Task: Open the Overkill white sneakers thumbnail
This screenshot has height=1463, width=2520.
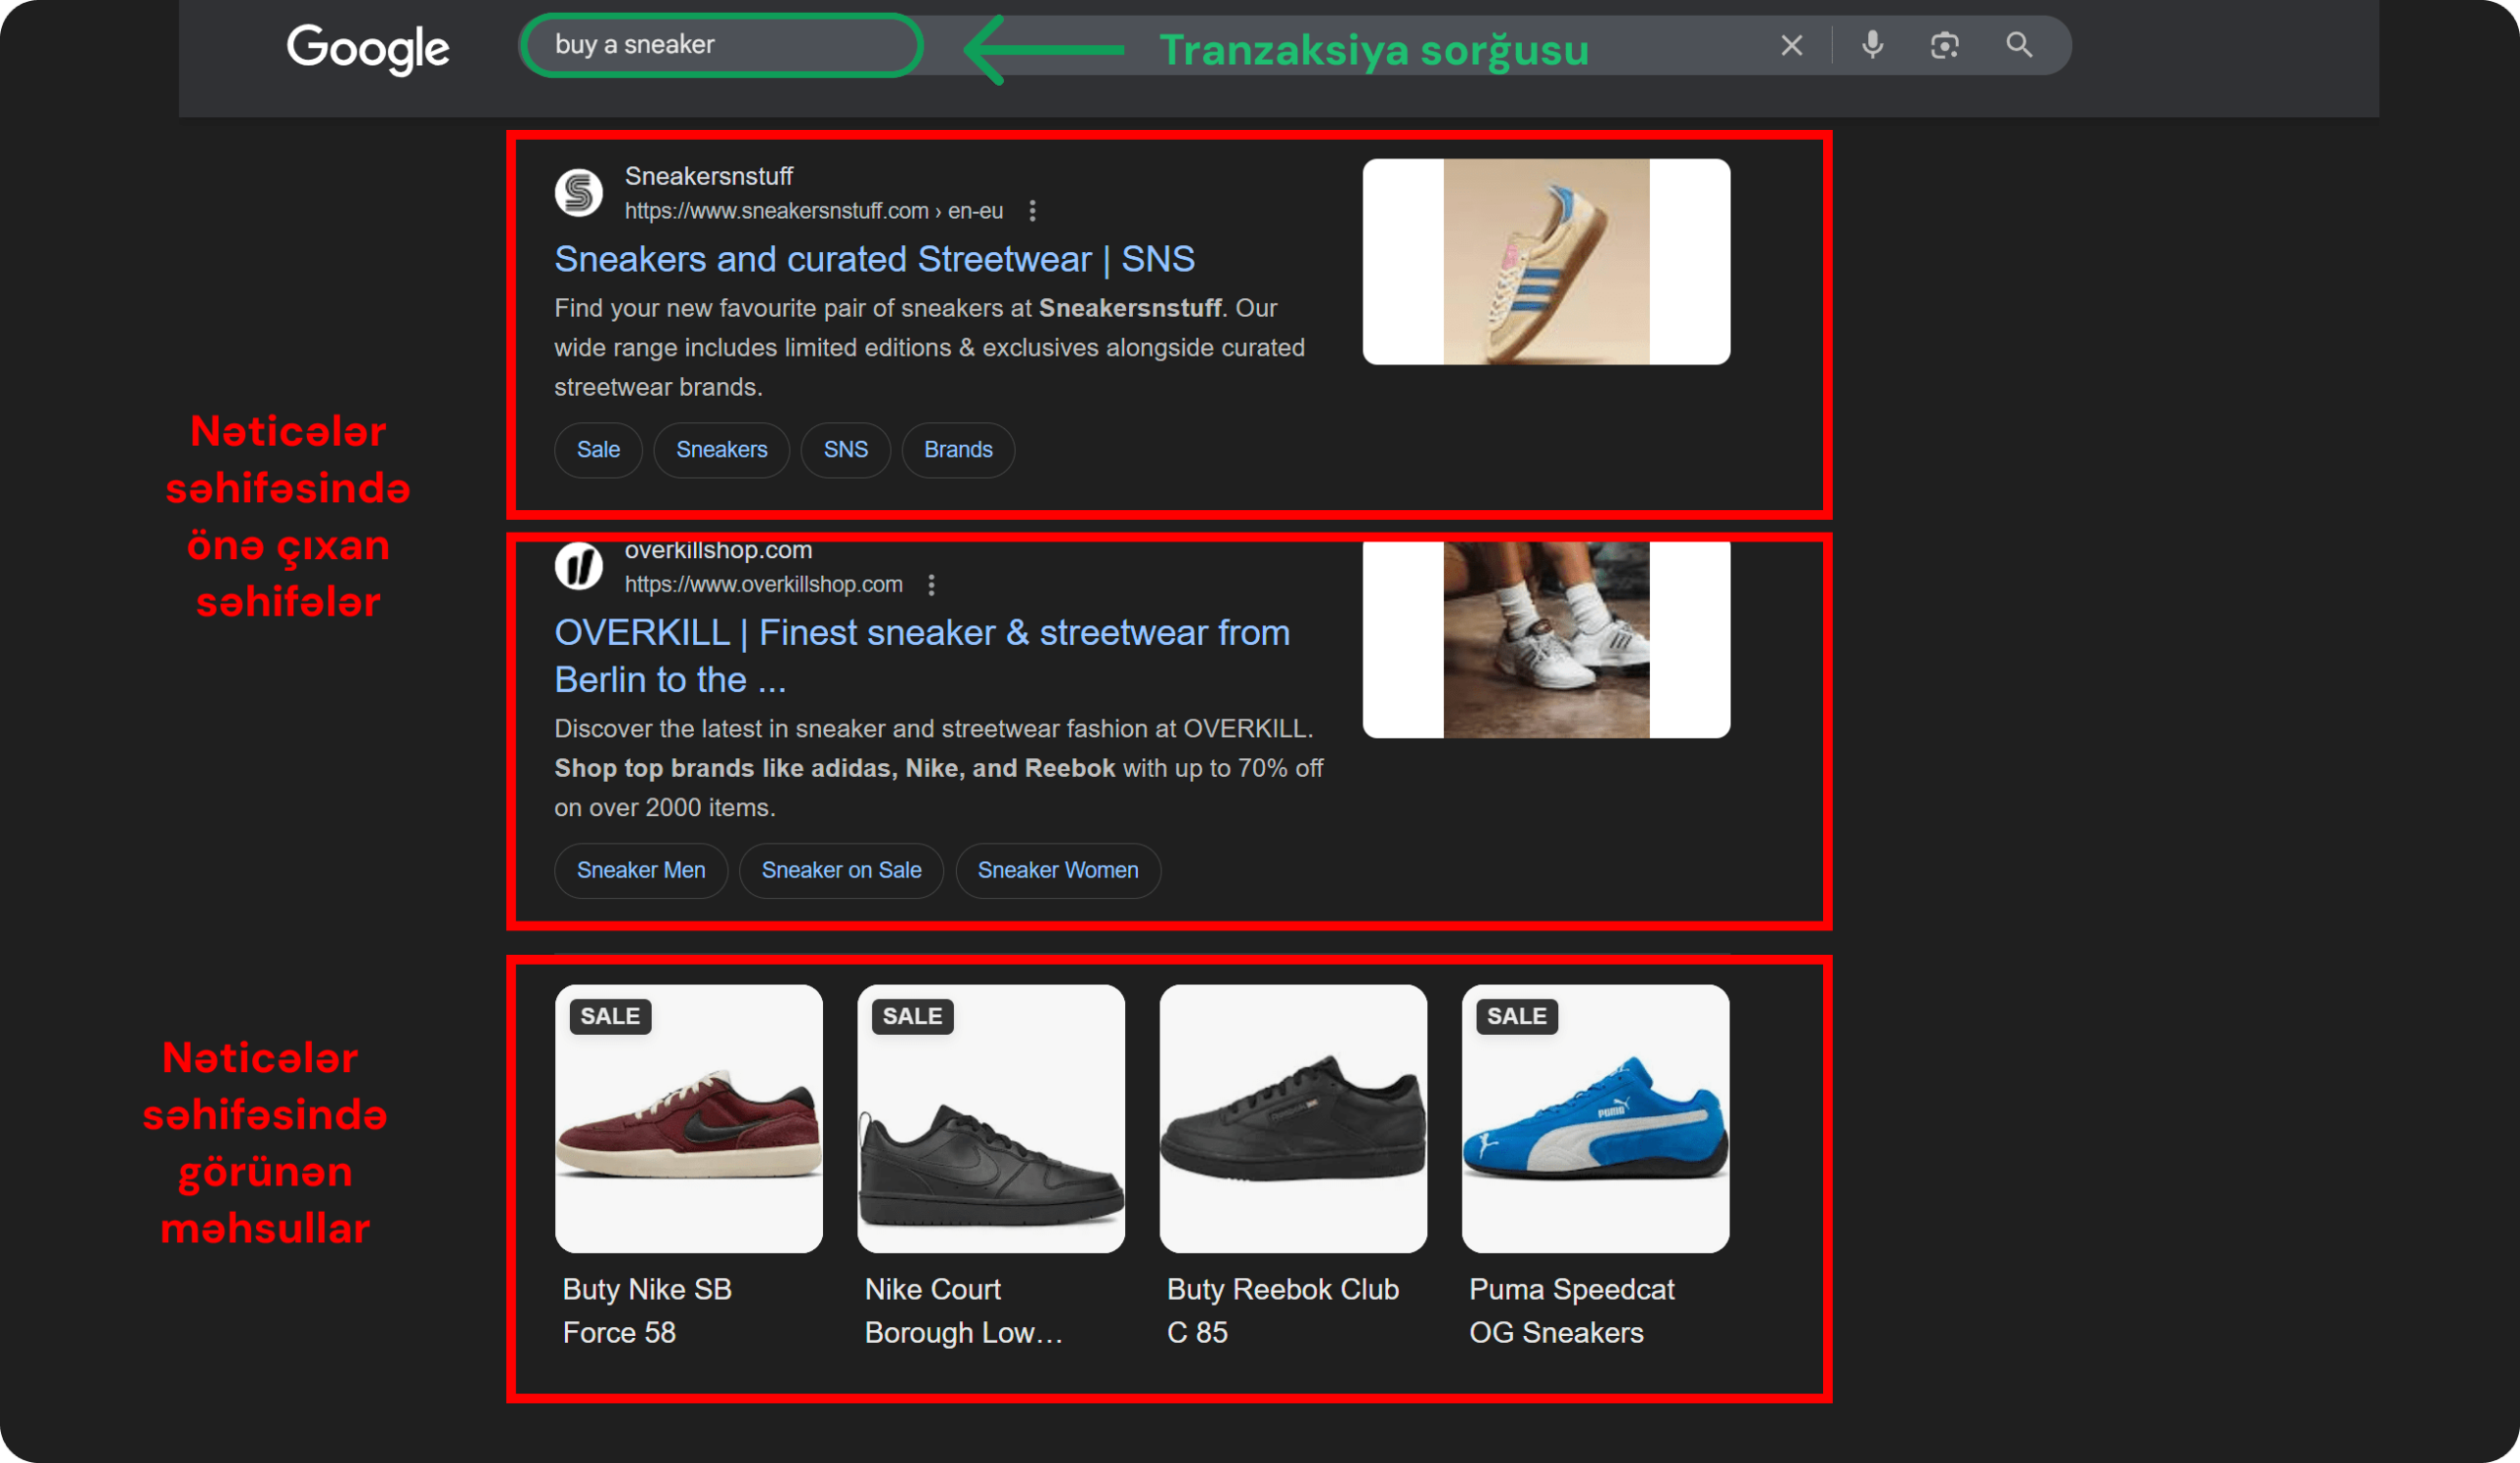Action: [x=1546, y=640]
